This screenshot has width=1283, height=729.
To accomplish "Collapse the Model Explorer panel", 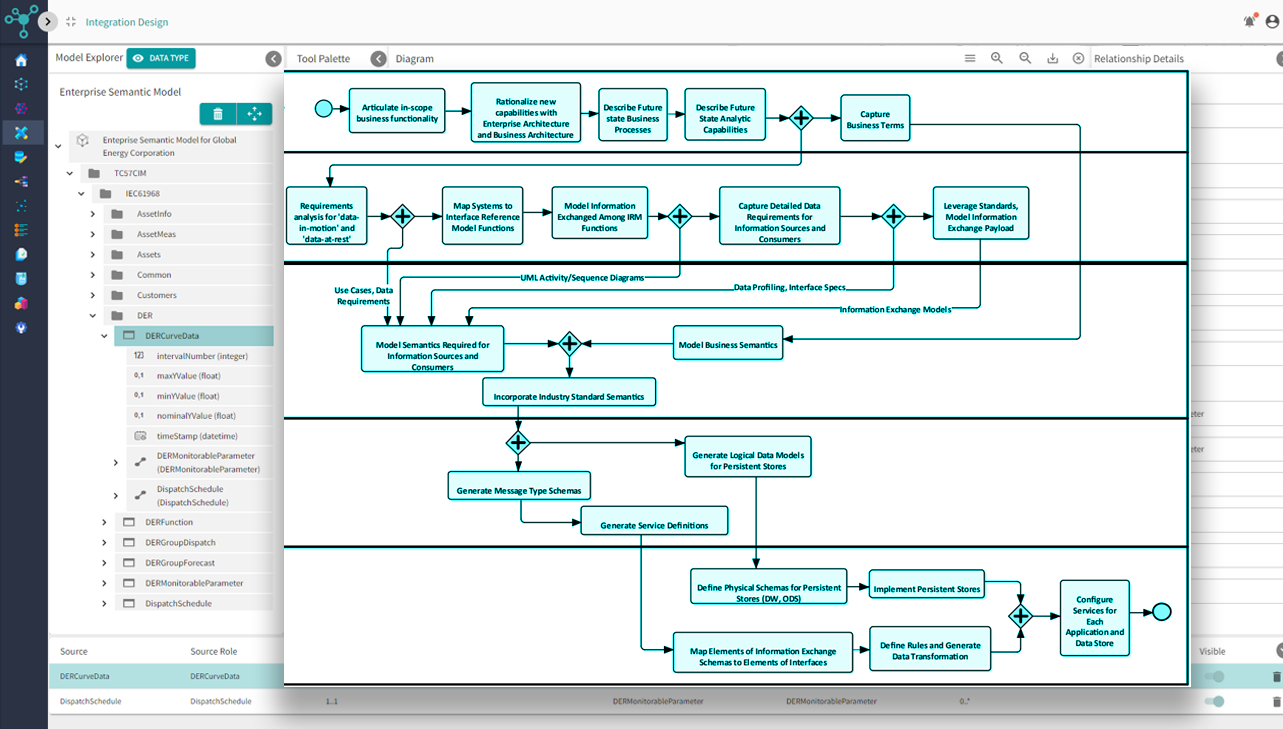I will (273, 59).
